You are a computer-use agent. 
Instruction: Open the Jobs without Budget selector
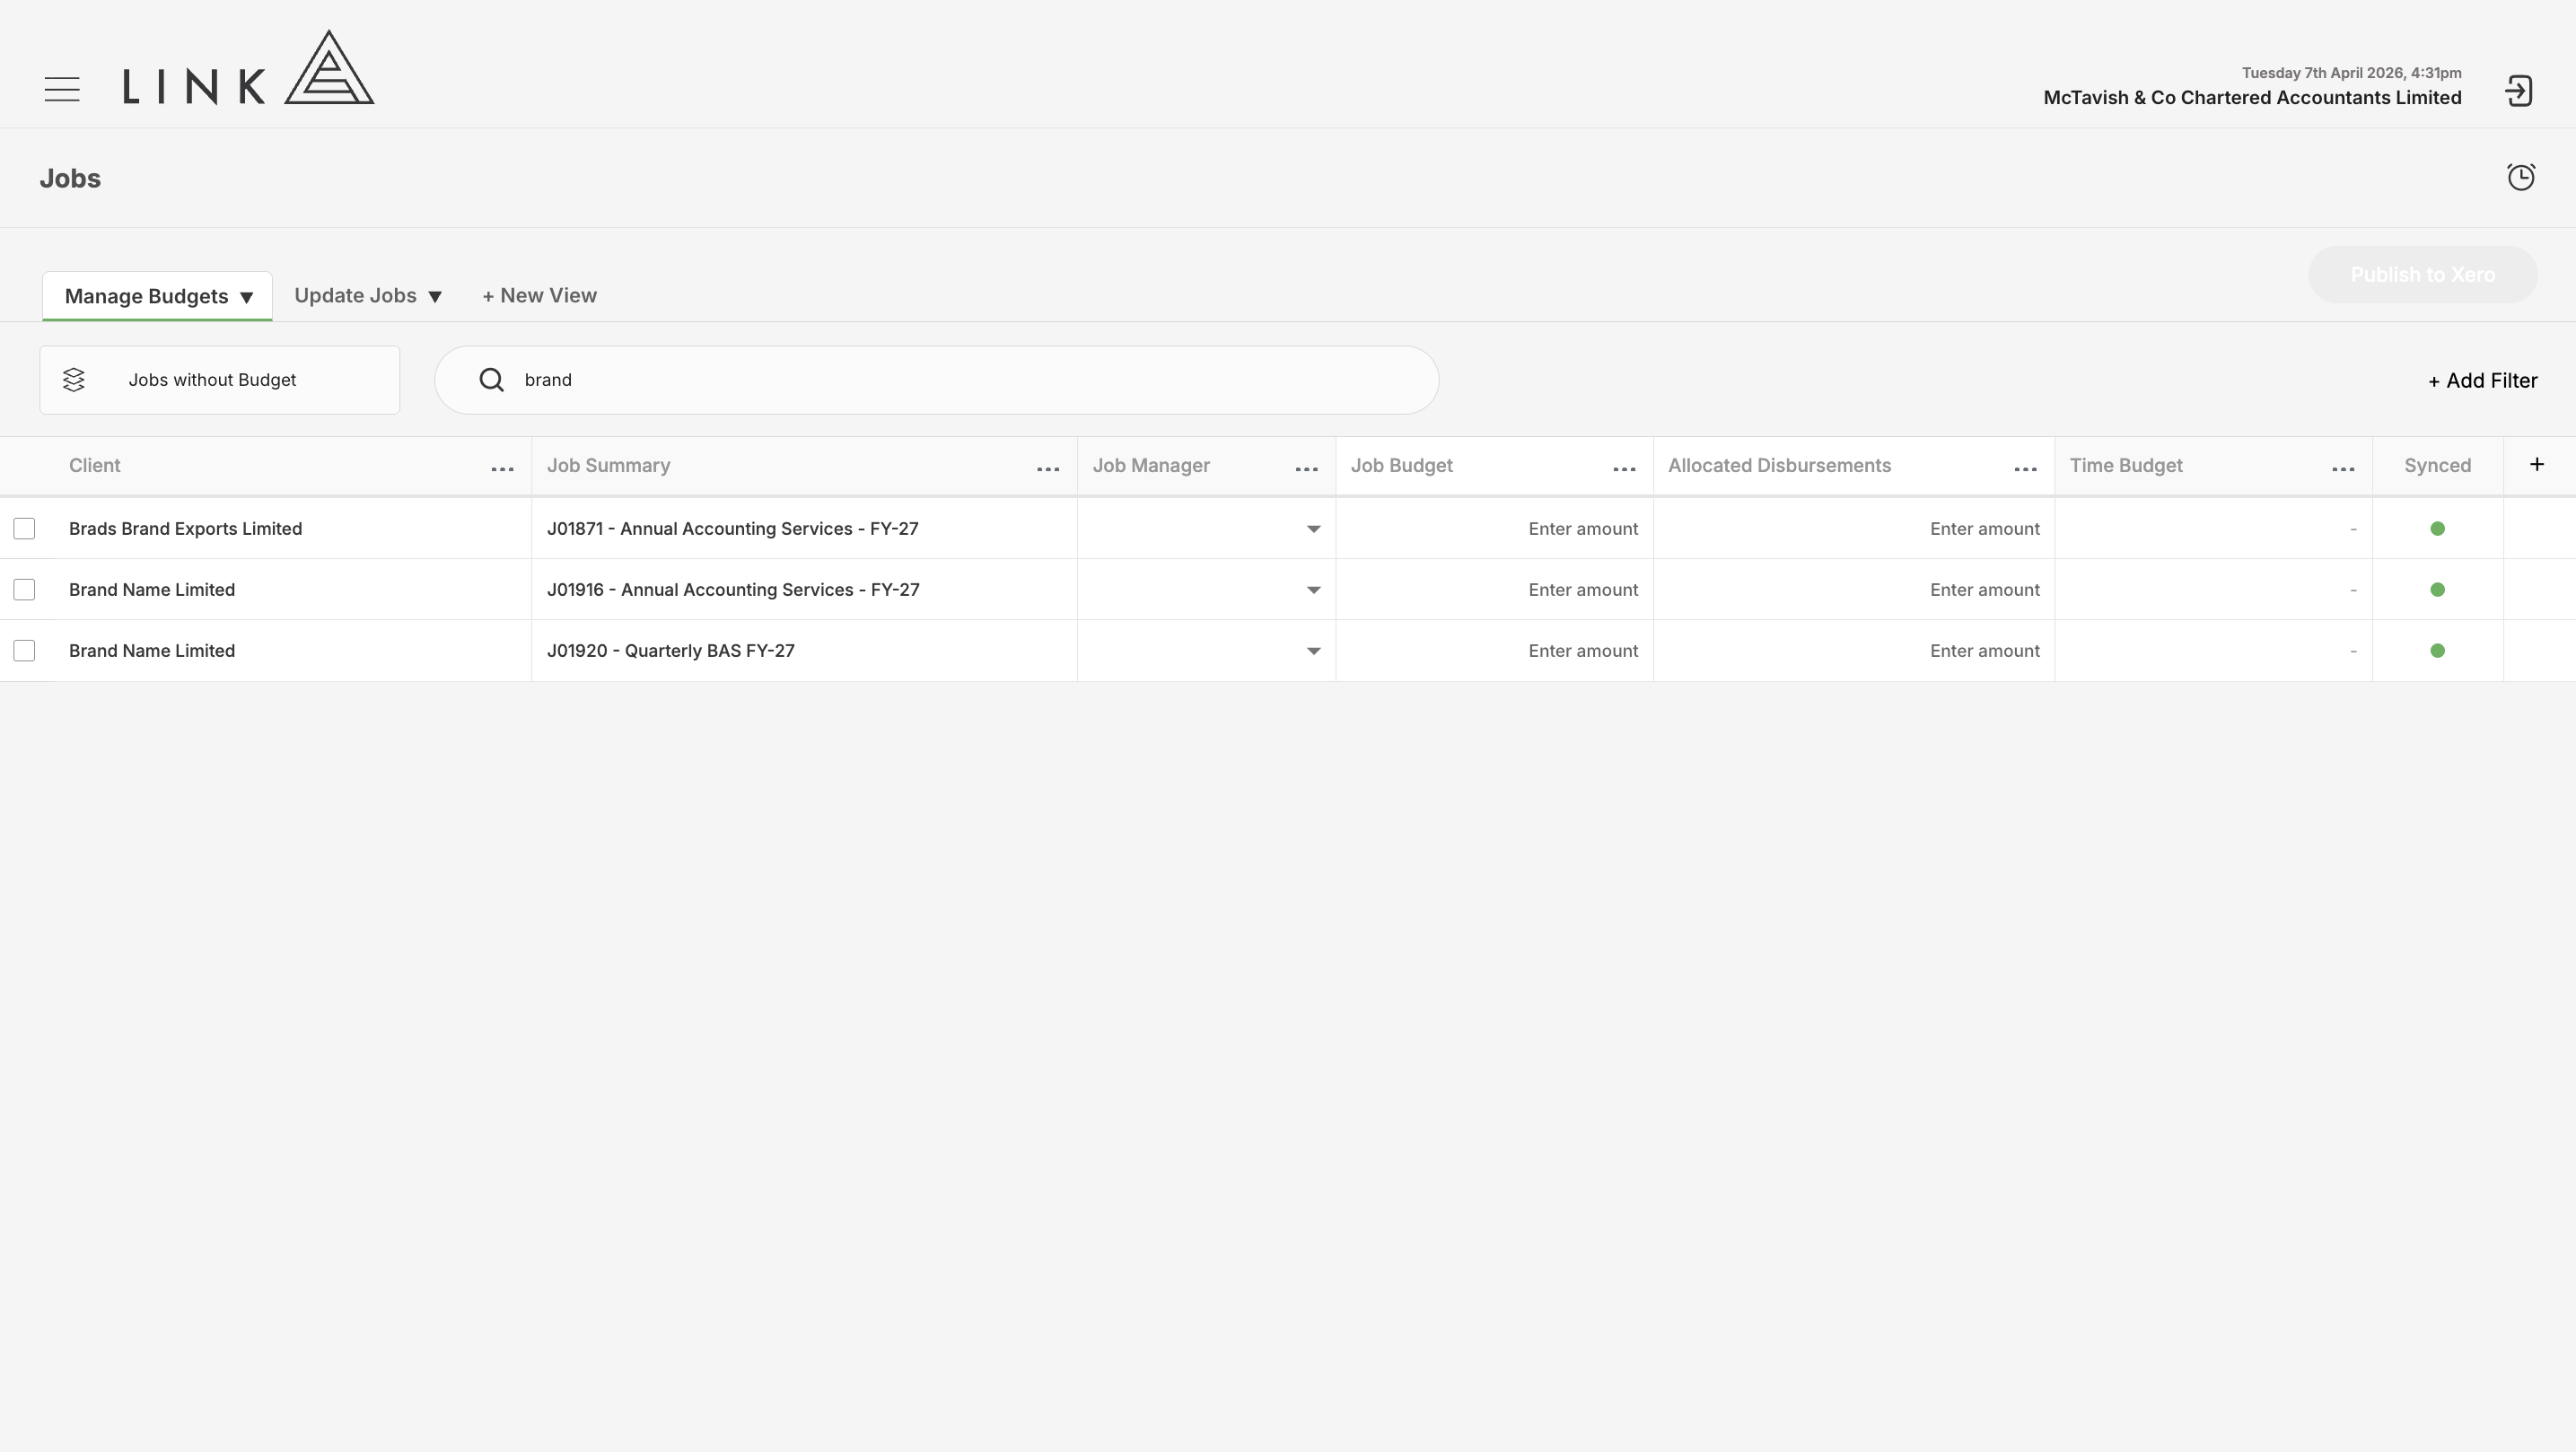tap(219, 380)
